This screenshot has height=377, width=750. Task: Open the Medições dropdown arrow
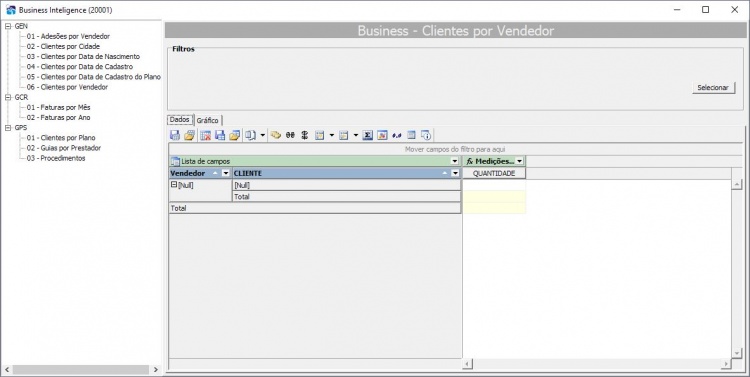[x=519, y=162]
